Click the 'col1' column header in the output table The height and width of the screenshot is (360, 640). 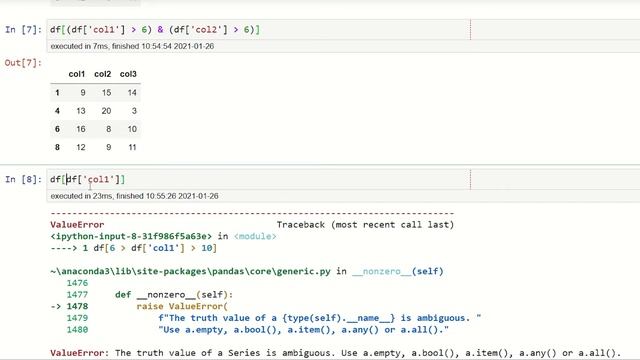coord(77,74)
